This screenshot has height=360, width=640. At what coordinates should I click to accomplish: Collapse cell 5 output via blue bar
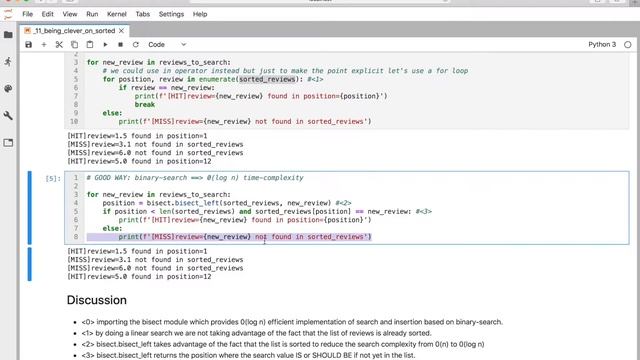click(x=29, y=264)
